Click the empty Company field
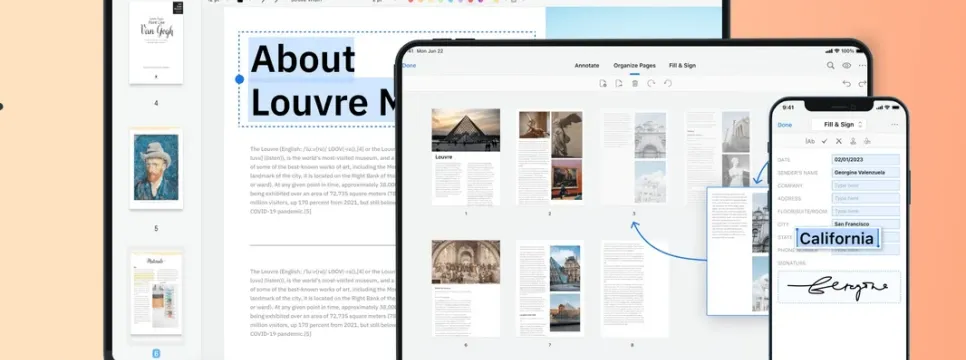The height and width of the screenshot is (360, 966). click(866, 186)
